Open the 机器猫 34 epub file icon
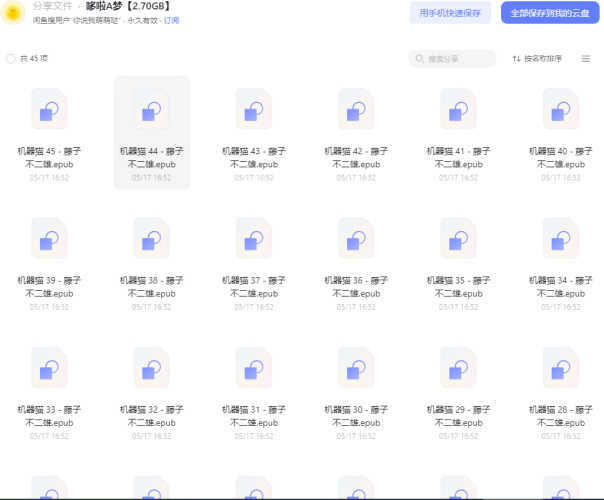This screenshot has height=500, width=604. click(x=561, y=238)
